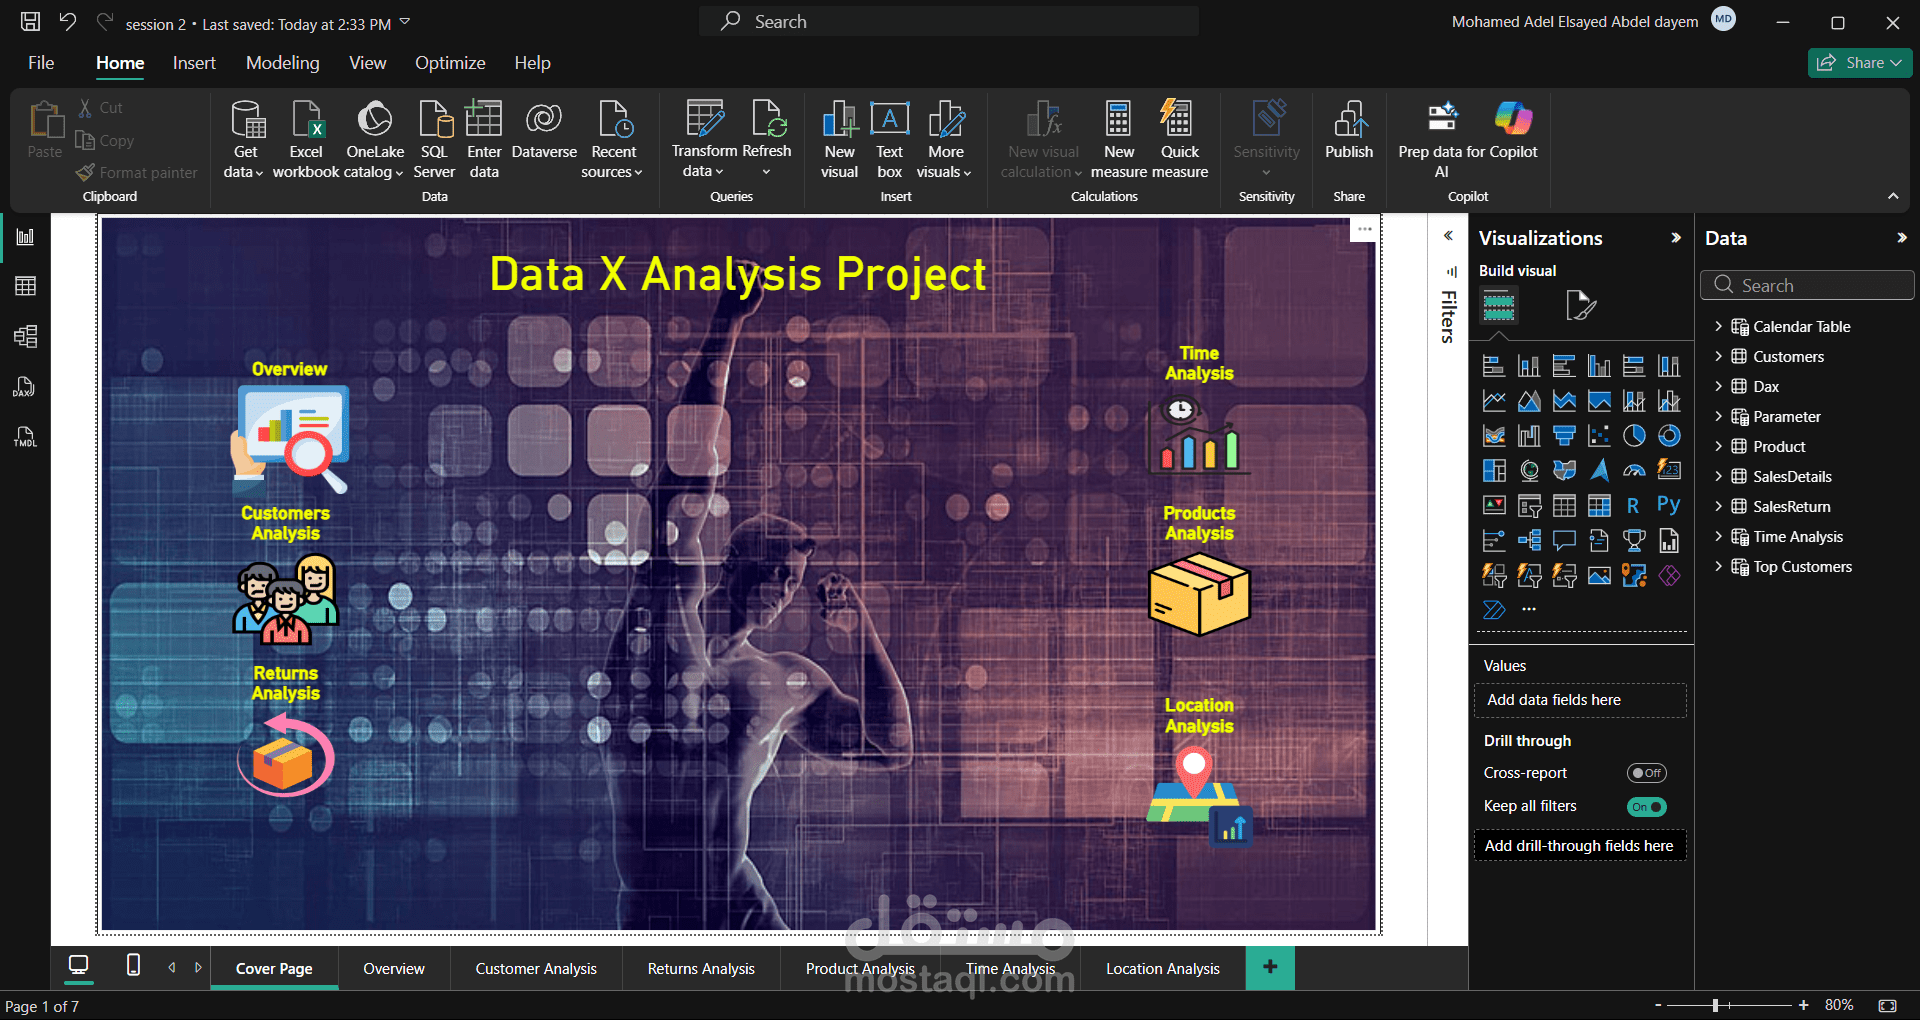
Task: Select the R script visual icon
Action: [1633, 505]
